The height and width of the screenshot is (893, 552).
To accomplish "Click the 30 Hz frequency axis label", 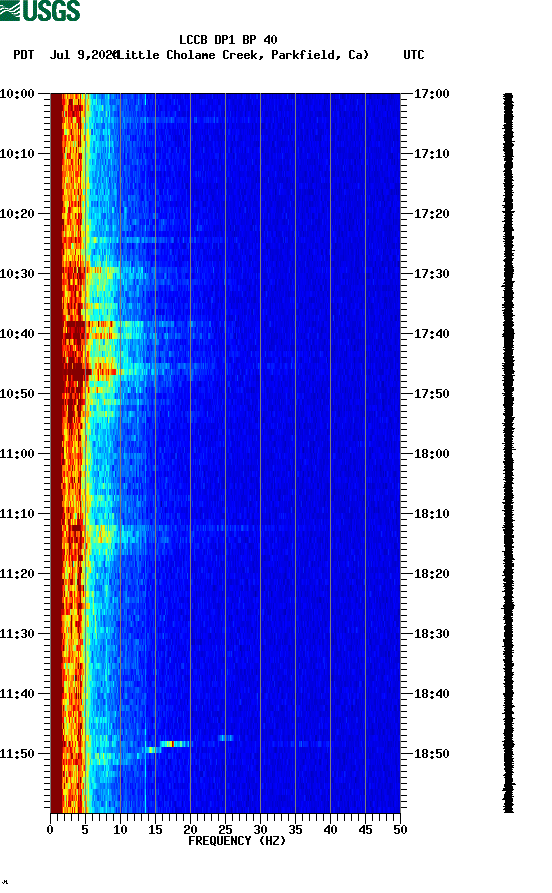I will 260,830.
